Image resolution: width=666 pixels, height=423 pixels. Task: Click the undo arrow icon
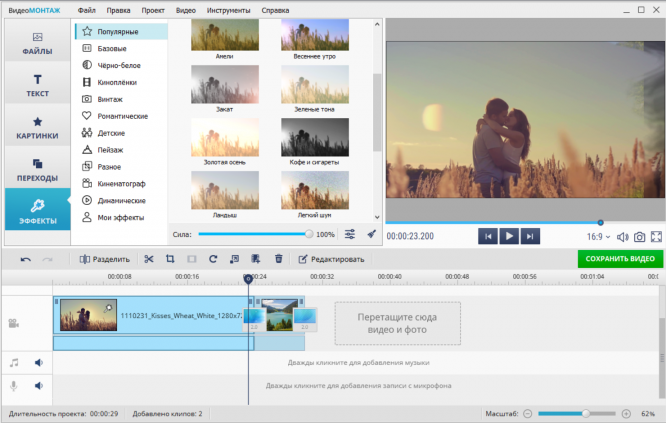pos(26,259)
